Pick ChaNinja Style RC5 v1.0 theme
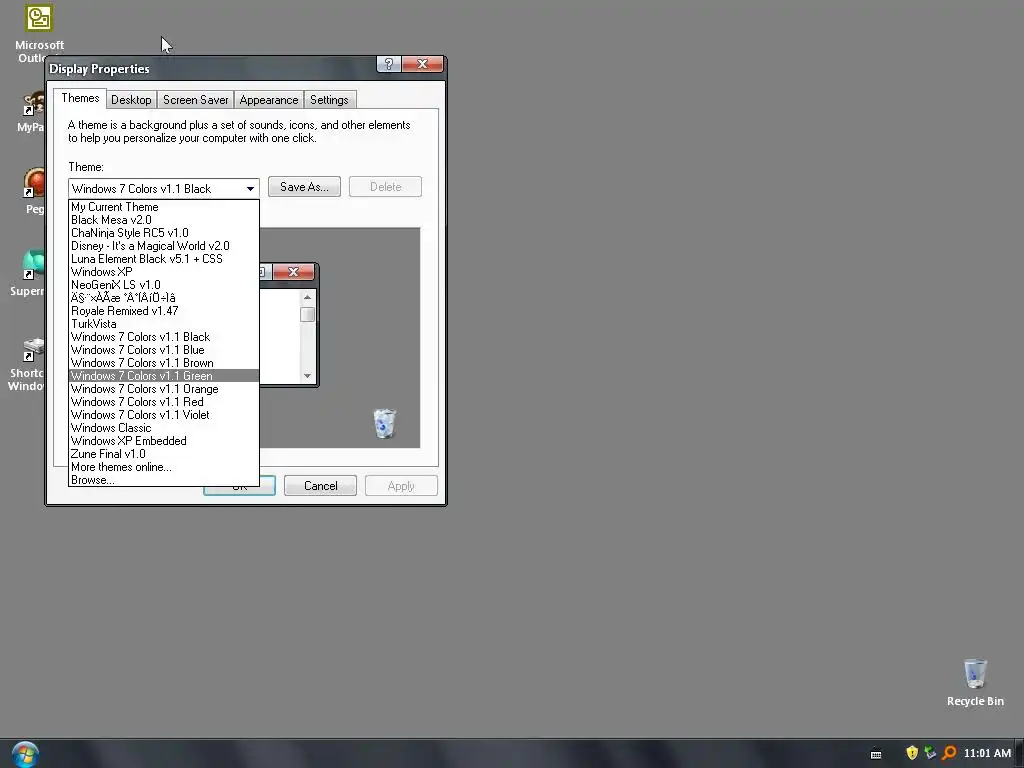The height and width of the screenshot is (768, 1024). [x=164, y=233]
